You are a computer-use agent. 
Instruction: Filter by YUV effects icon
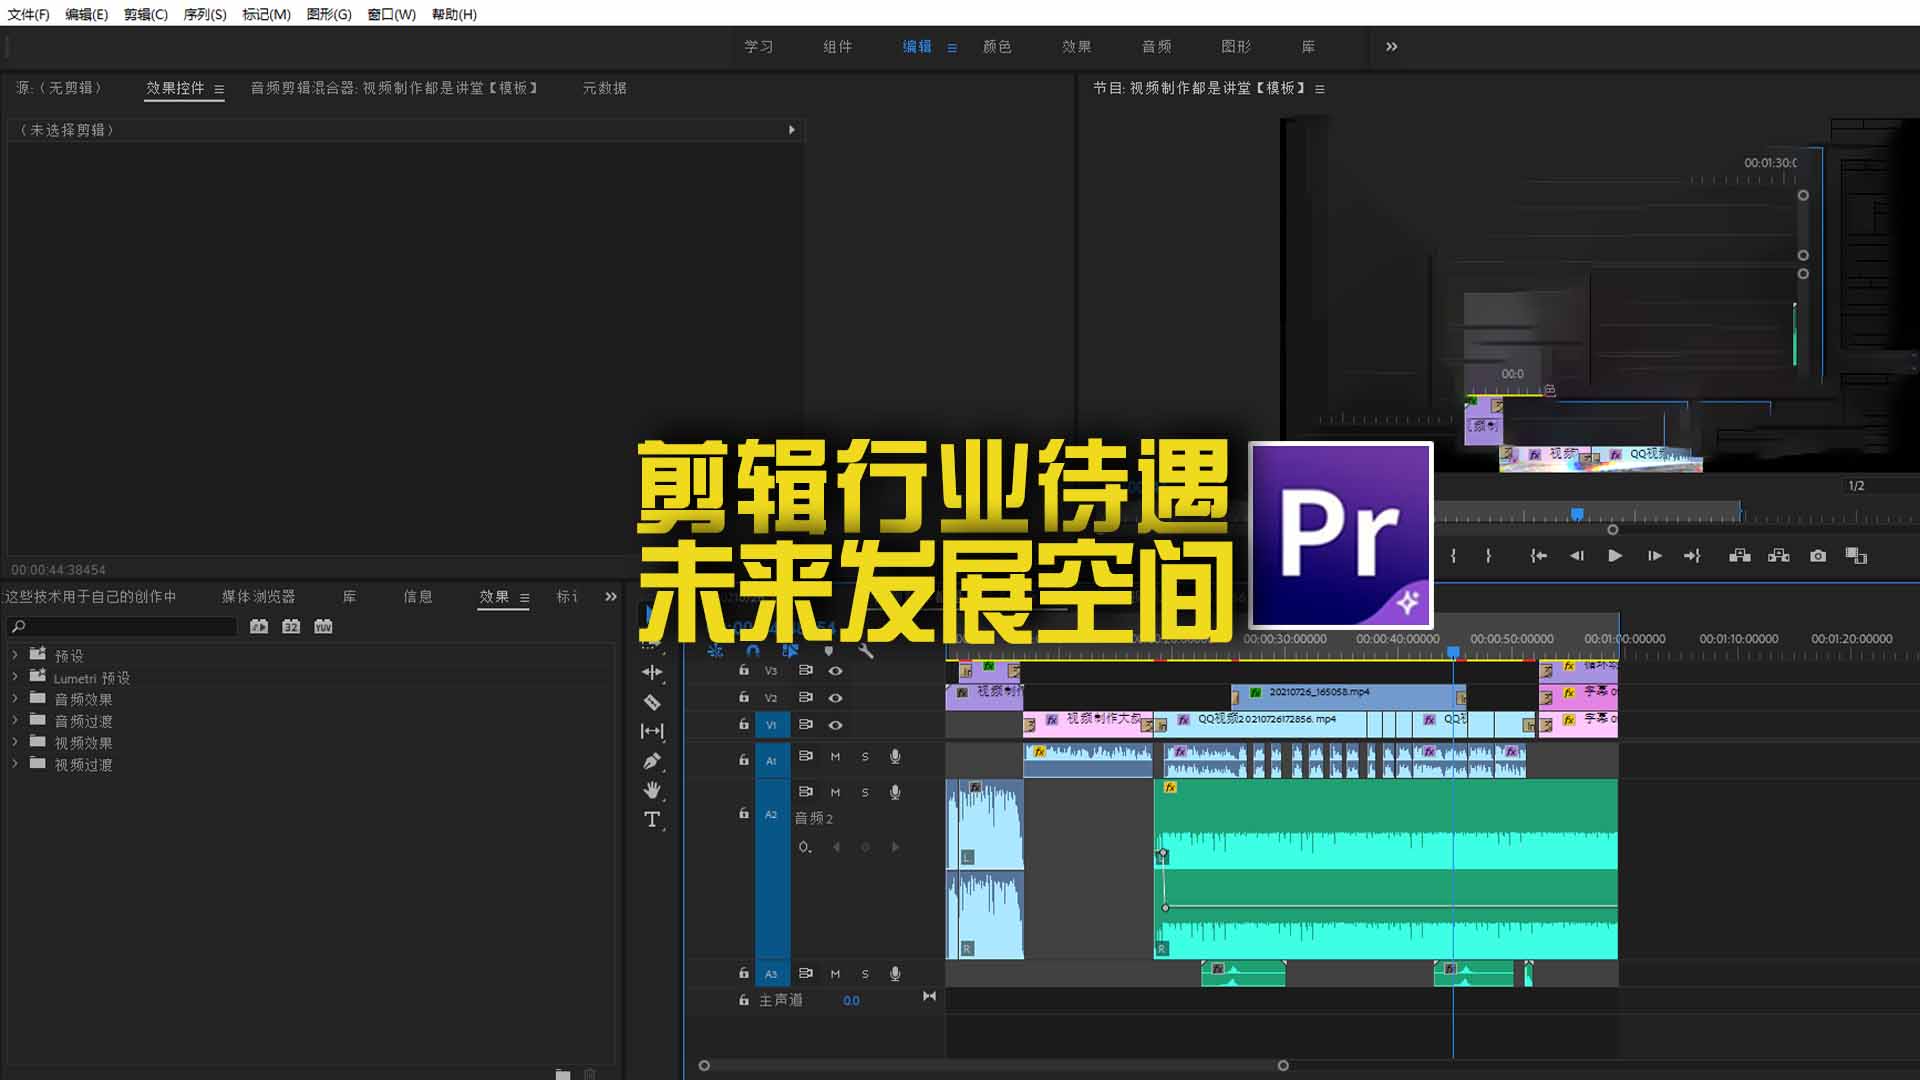(x=323, y=626)
